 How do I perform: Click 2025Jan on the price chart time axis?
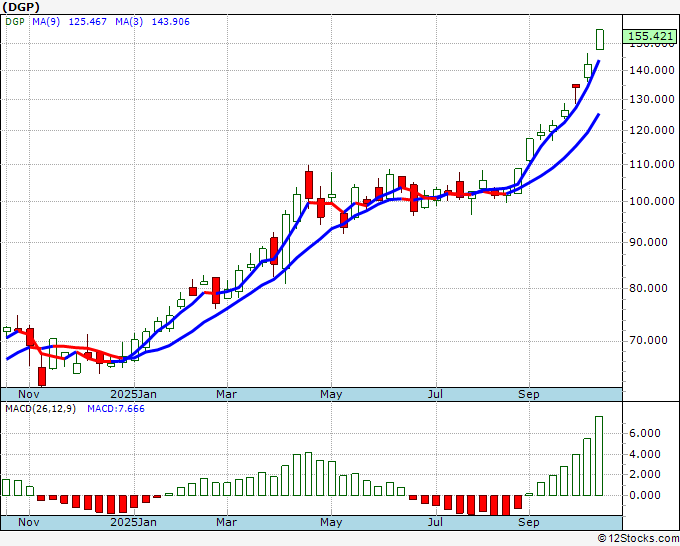[134, 394]
